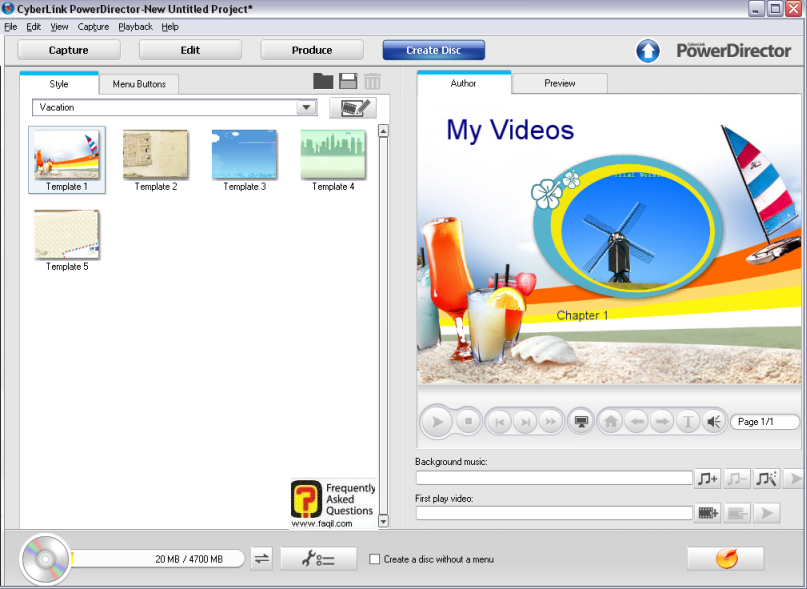Select the Template 1 thumbnail

pyautogui.click(x=66, y=160)
